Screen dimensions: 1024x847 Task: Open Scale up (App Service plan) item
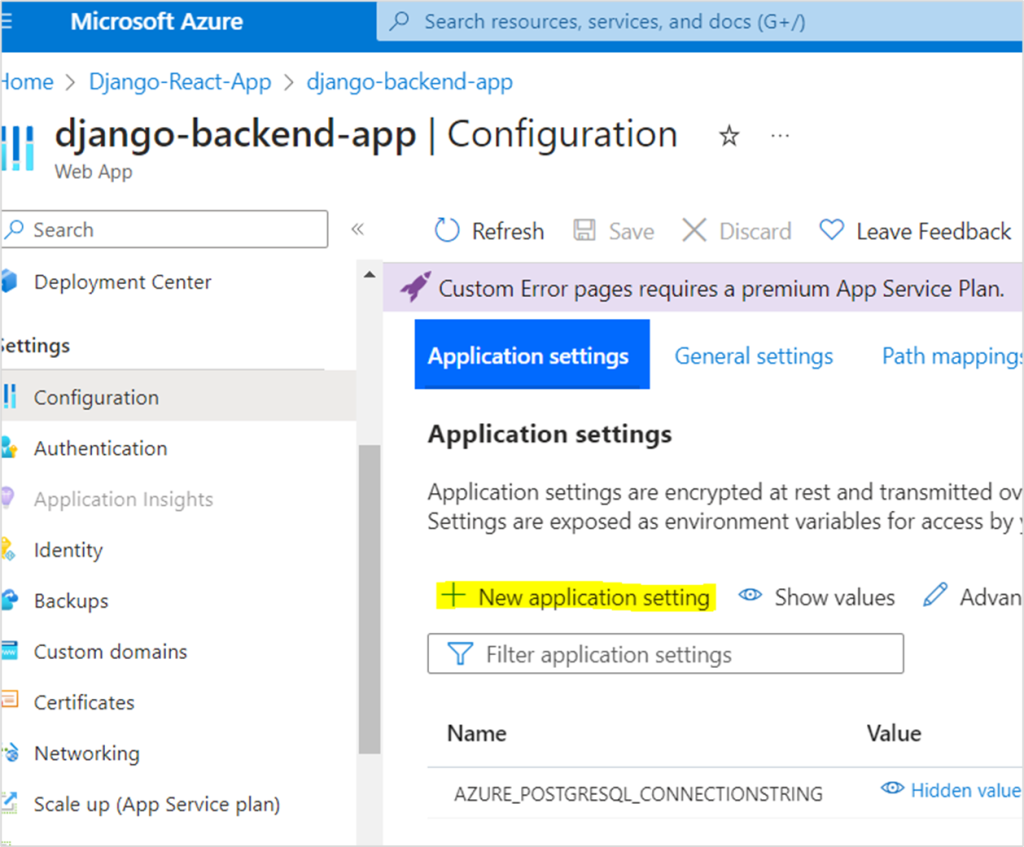(x=157, y=805)
